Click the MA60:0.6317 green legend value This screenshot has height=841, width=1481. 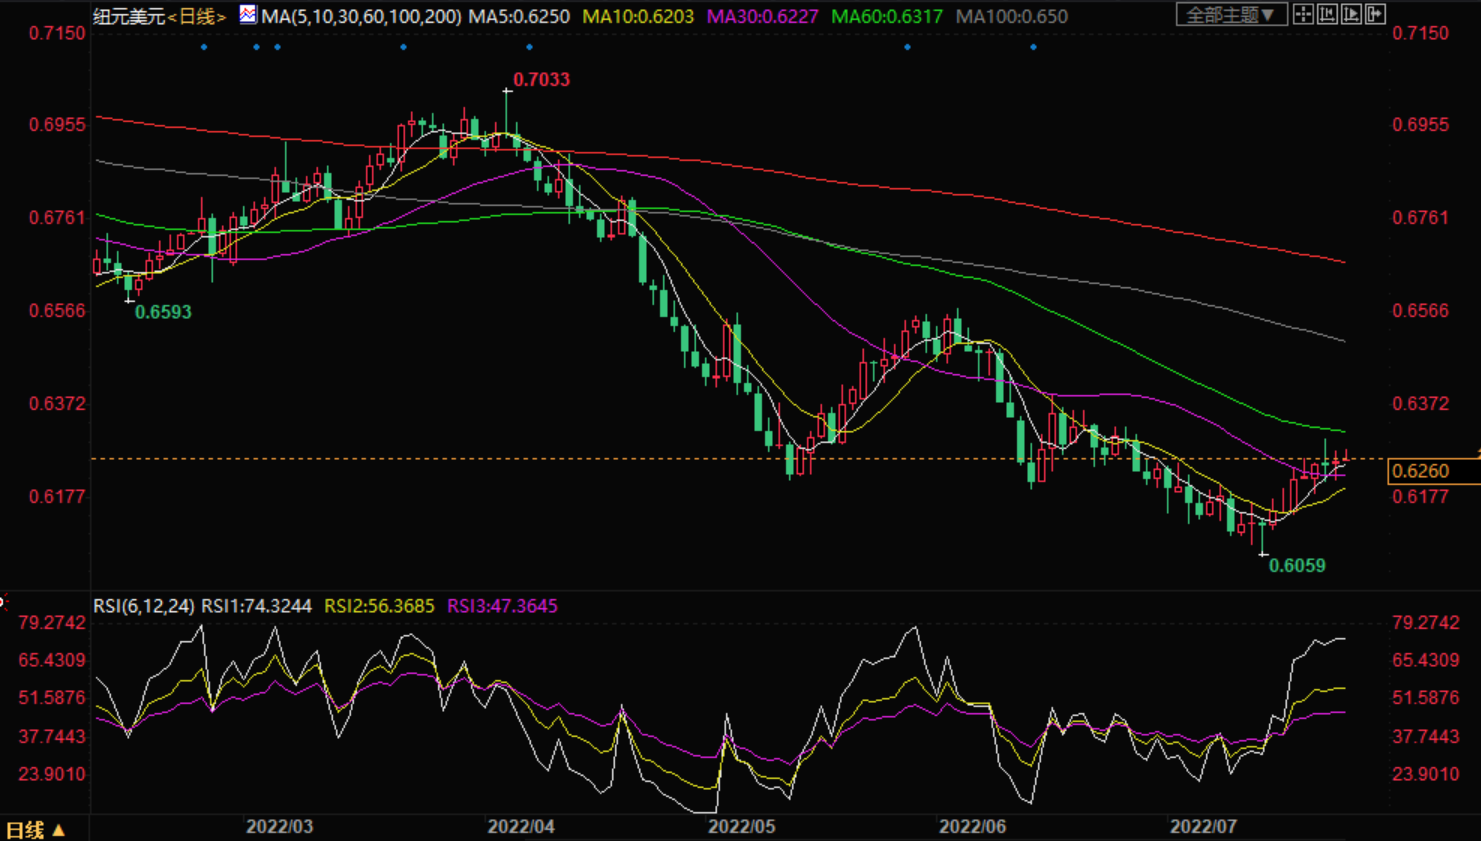886,16
